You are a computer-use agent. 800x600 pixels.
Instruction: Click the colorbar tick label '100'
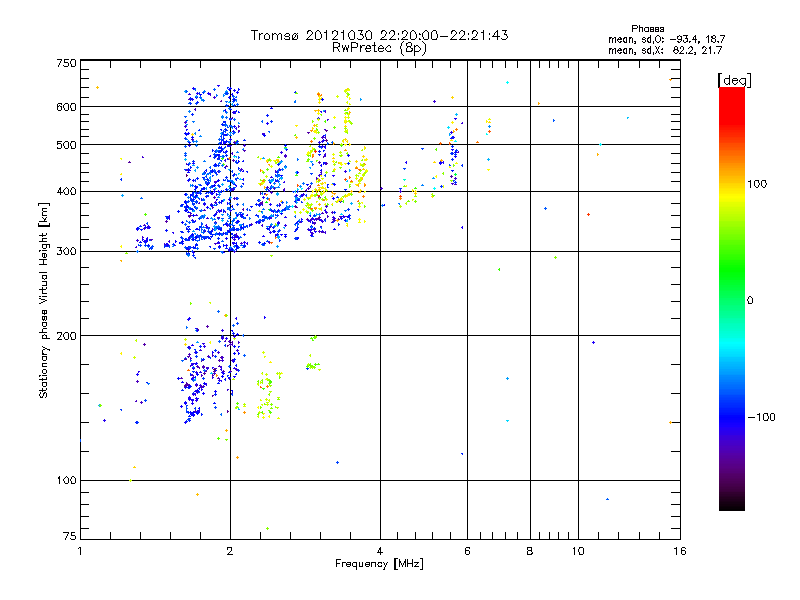[757, 184]
